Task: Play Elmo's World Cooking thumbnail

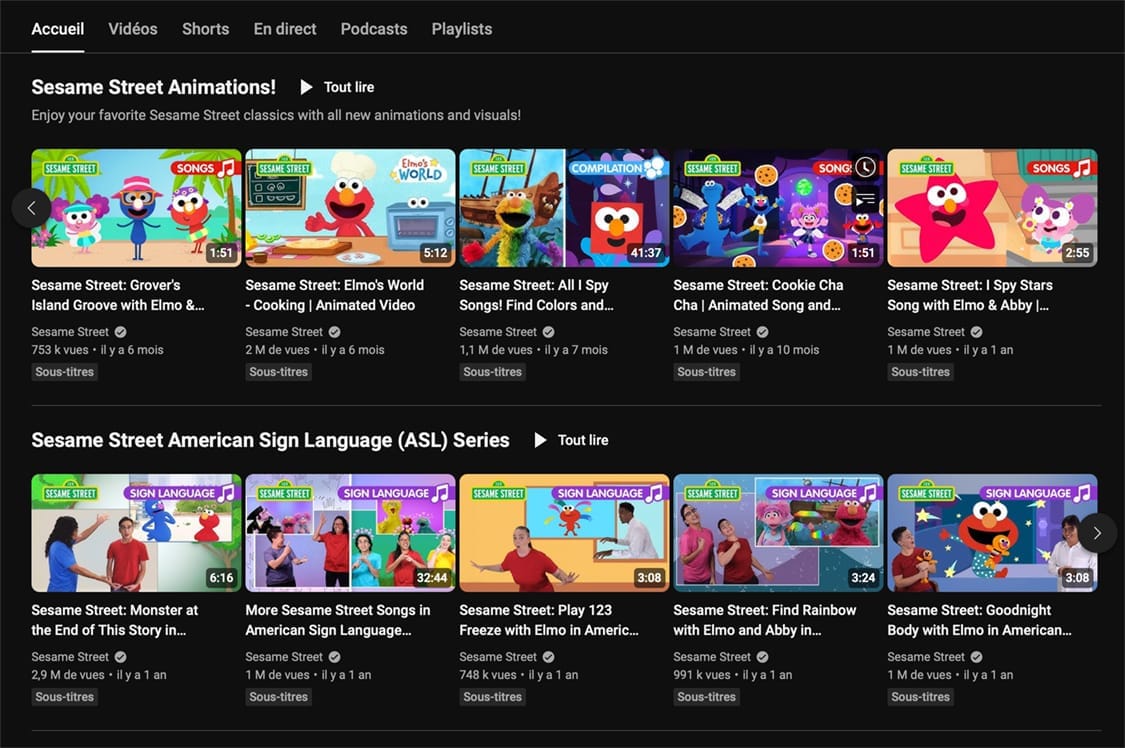Action: click(x=350, y=208)
